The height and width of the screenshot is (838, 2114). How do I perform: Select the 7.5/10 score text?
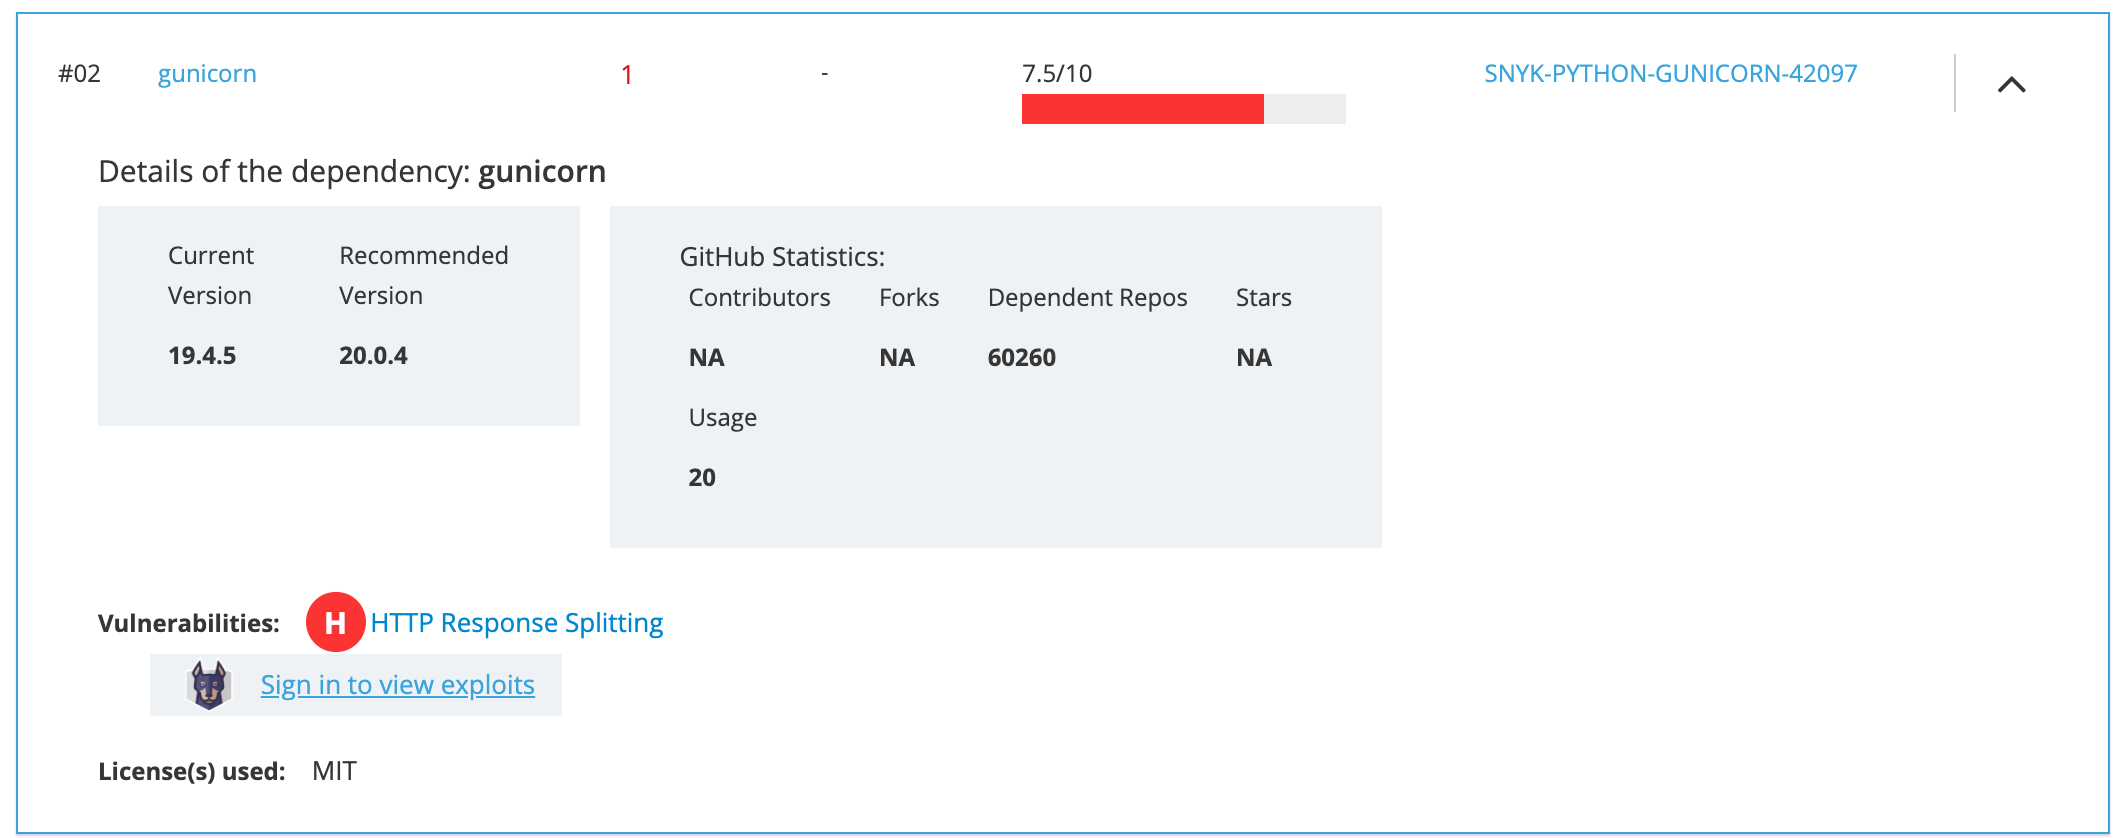point(1056,73)
